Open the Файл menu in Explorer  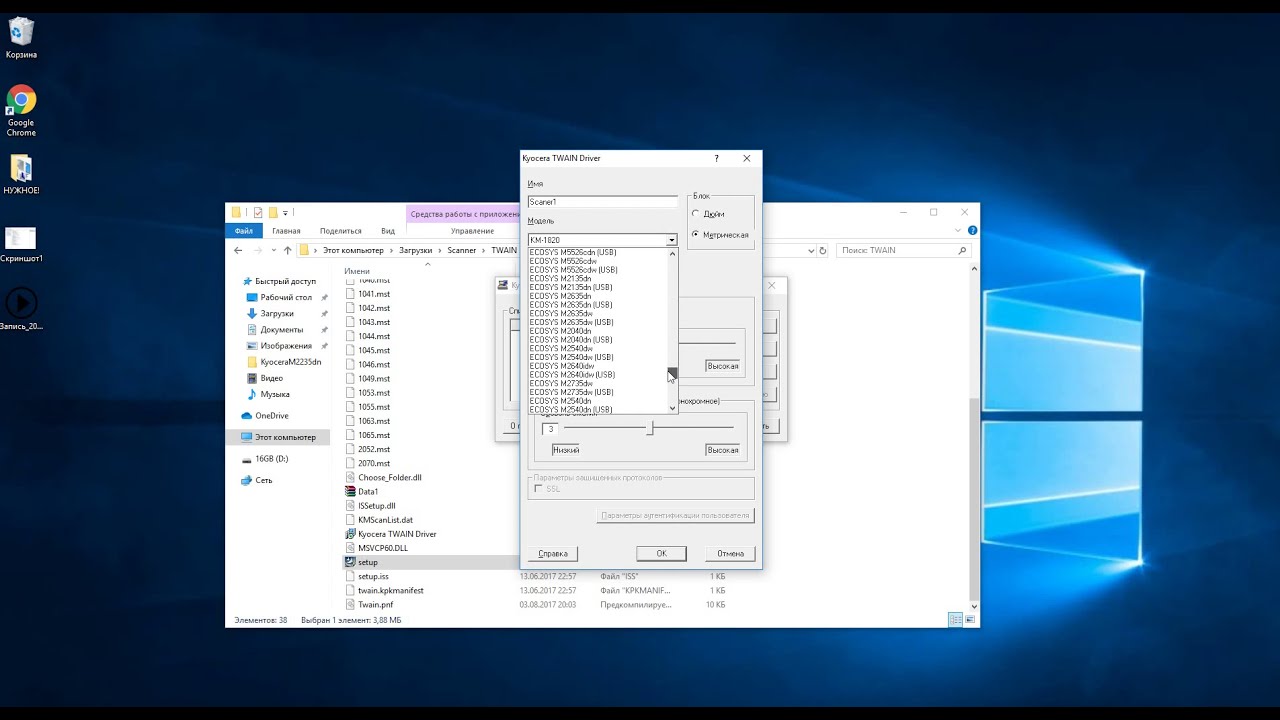pos(244,231)
